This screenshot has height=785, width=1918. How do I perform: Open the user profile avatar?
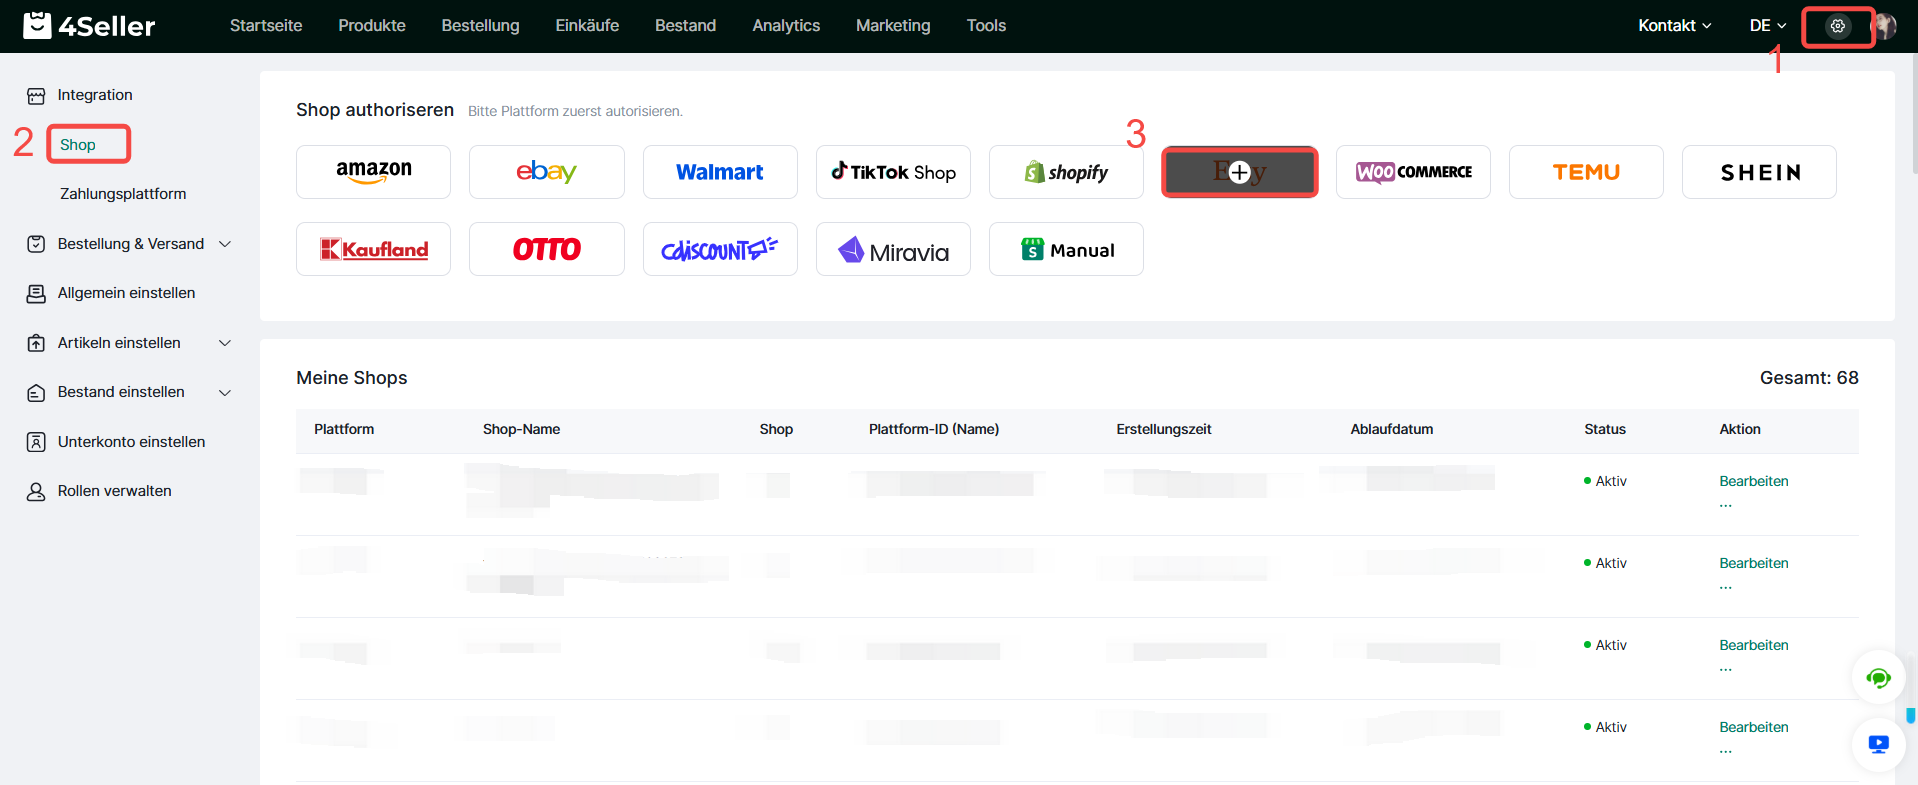point(1885,26)
